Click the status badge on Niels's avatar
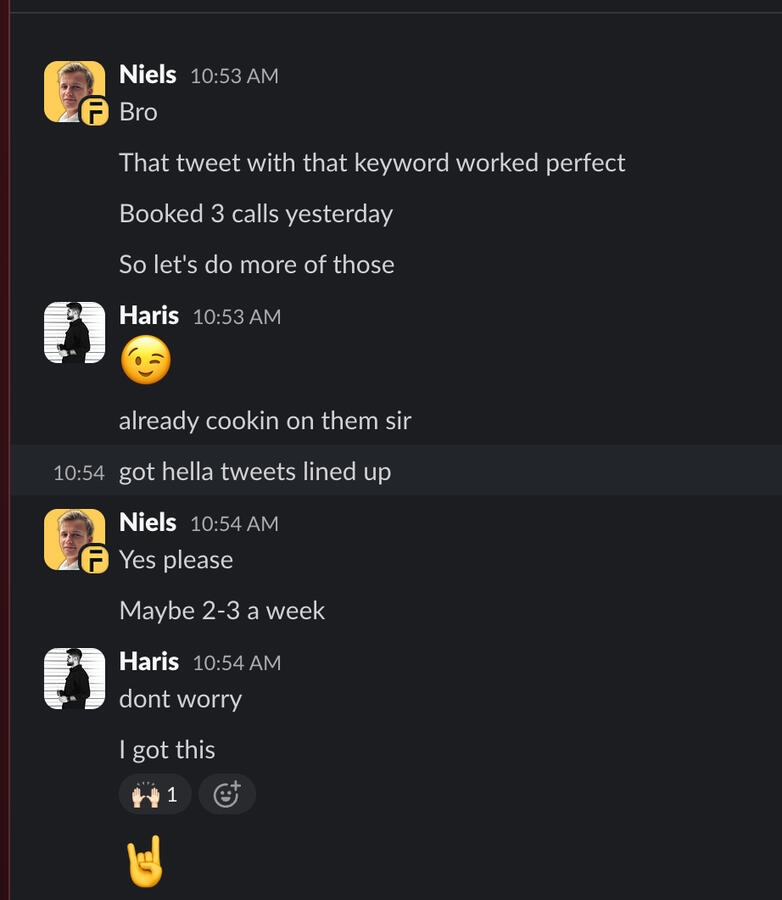782x900 pixels. (x=93, y=111)
